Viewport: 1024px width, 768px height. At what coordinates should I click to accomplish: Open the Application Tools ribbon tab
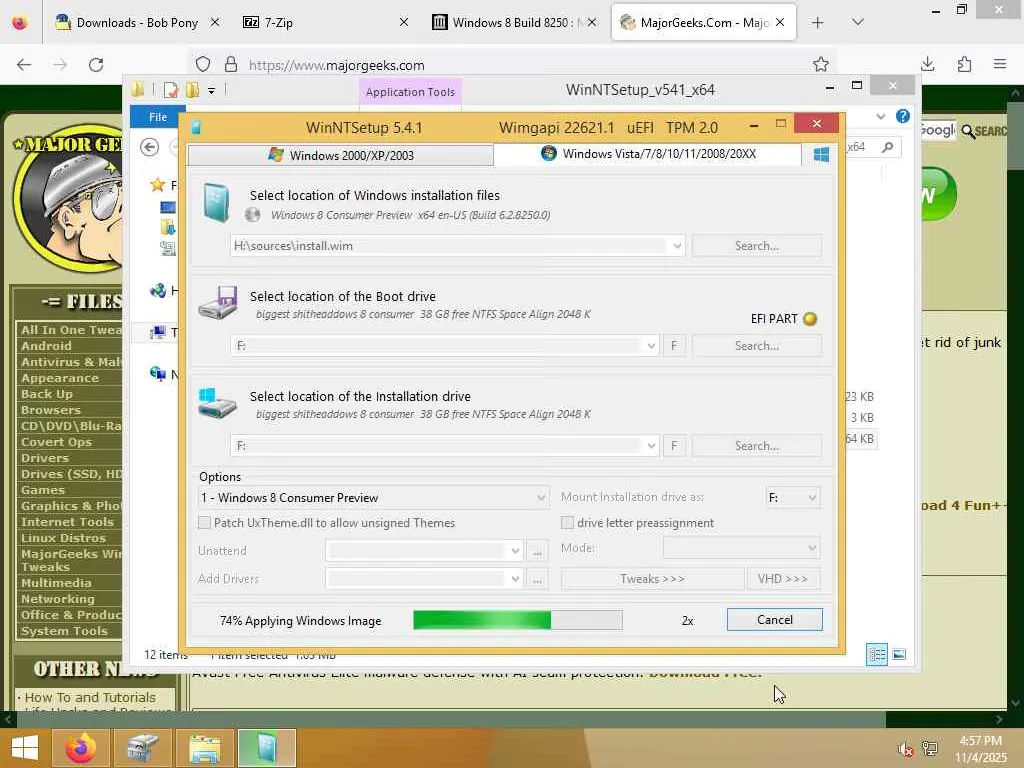410,92
